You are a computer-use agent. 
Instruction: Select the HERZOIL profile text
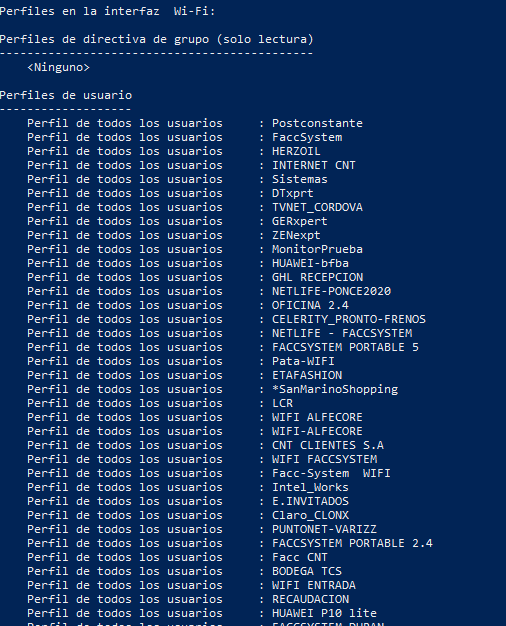[x=296, y=151]
